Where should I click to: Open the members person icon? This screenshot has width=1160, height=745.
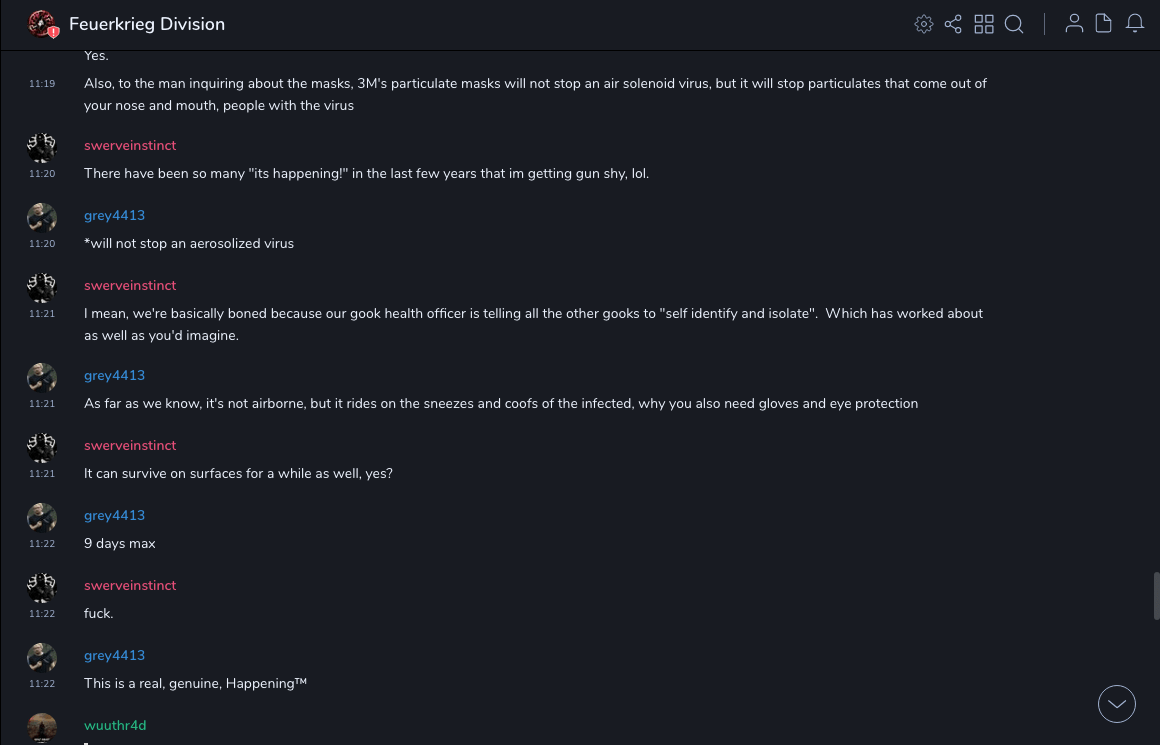(1074, 24)
